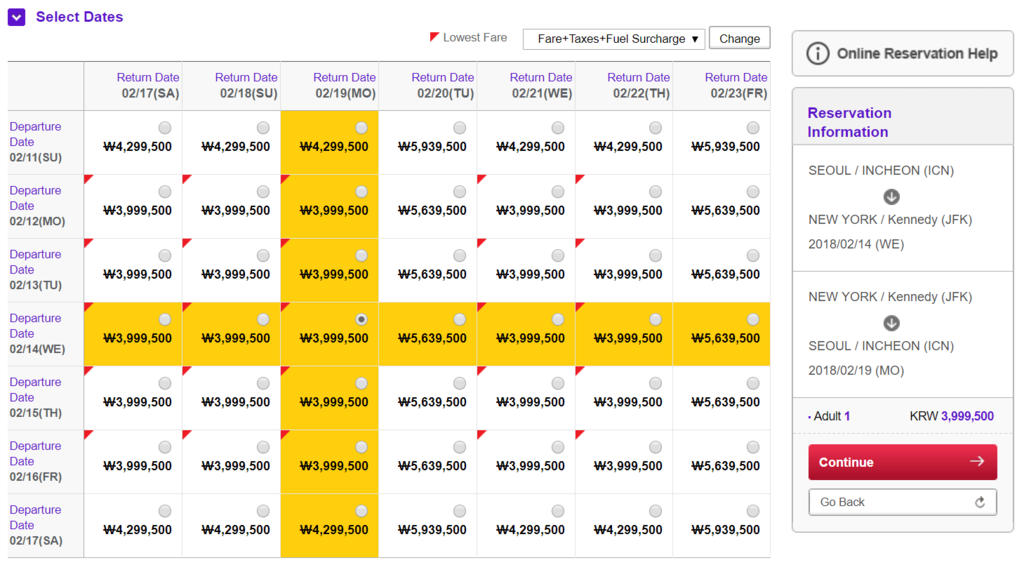Image resolution: width=1024 pixels, height=565 pixels.
Task: Click the arrow icon on the Continue button
Action: point(977,462)
